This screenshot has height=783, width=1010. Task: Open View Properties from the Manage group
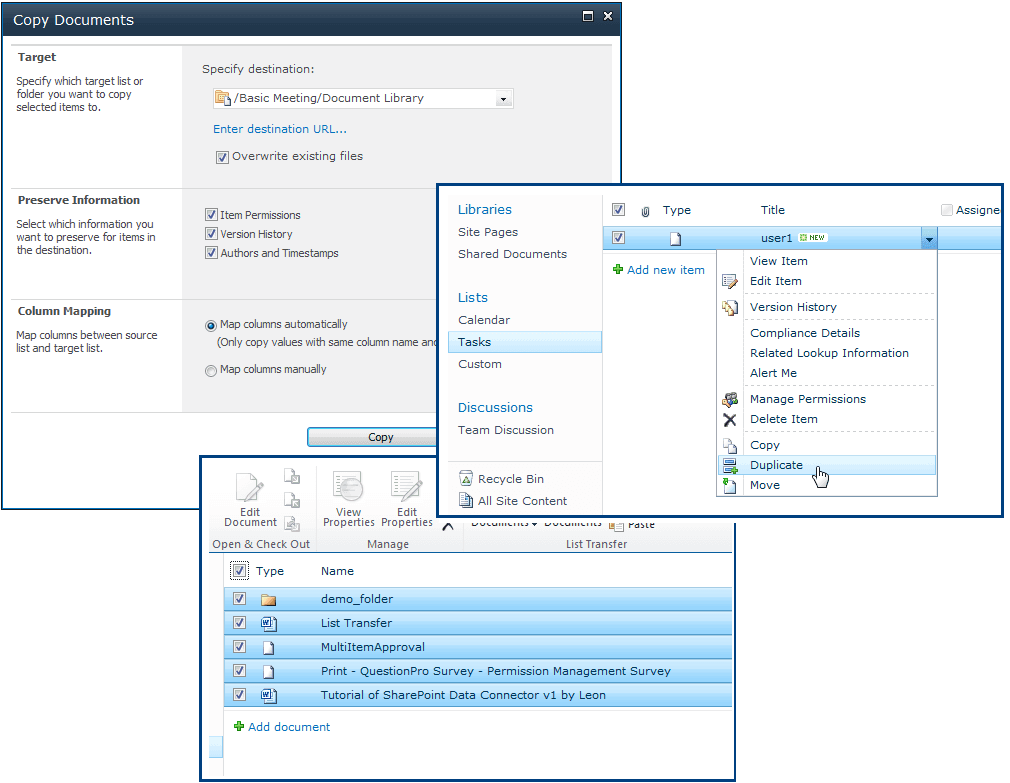(x=348, y=499)
